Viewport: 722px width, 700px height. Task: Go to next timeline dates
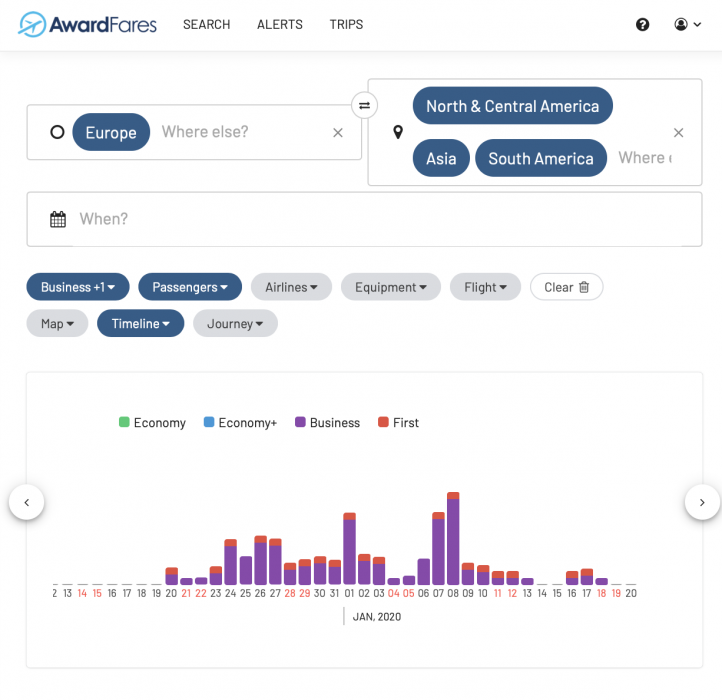click(x=702, y=502)
